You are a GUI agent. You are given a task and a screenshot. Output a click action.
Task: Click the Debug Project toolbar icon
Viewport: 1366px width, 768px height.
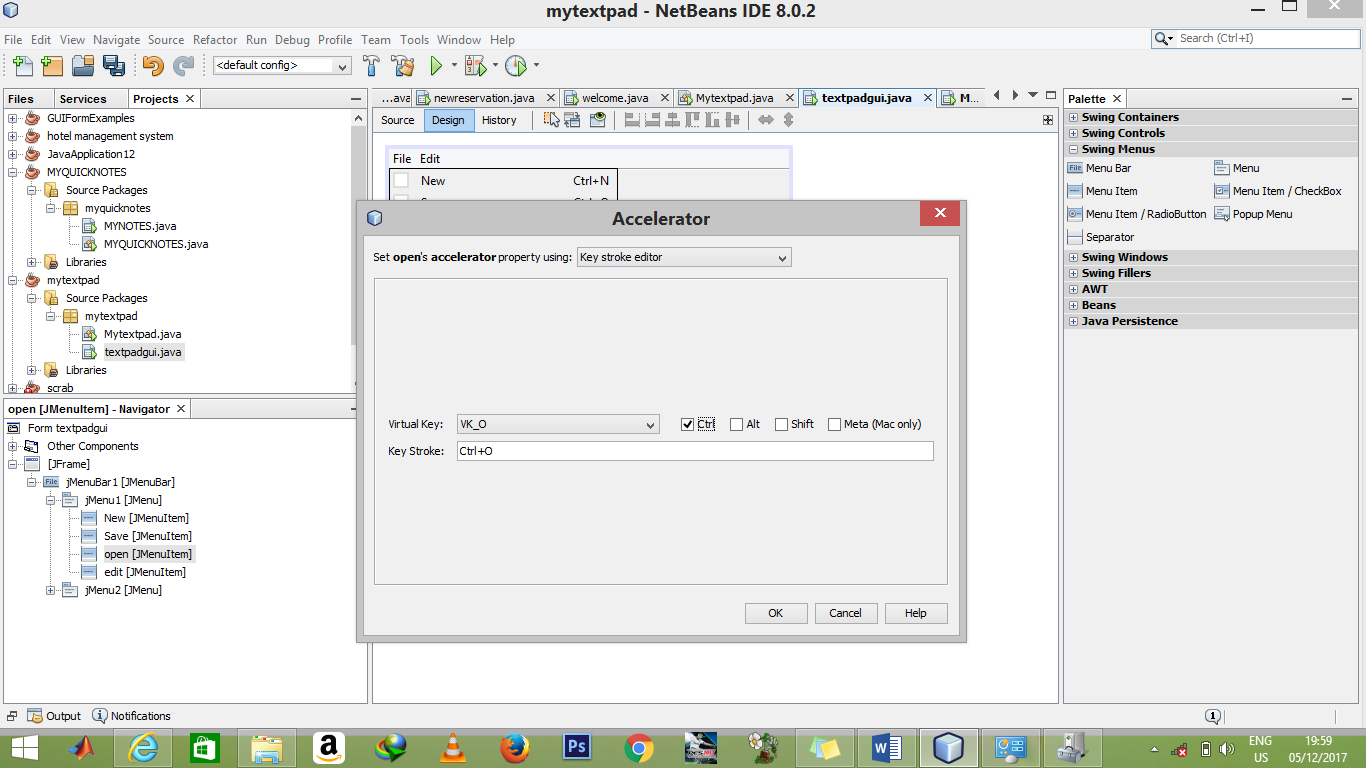click(x=476, y=66)
